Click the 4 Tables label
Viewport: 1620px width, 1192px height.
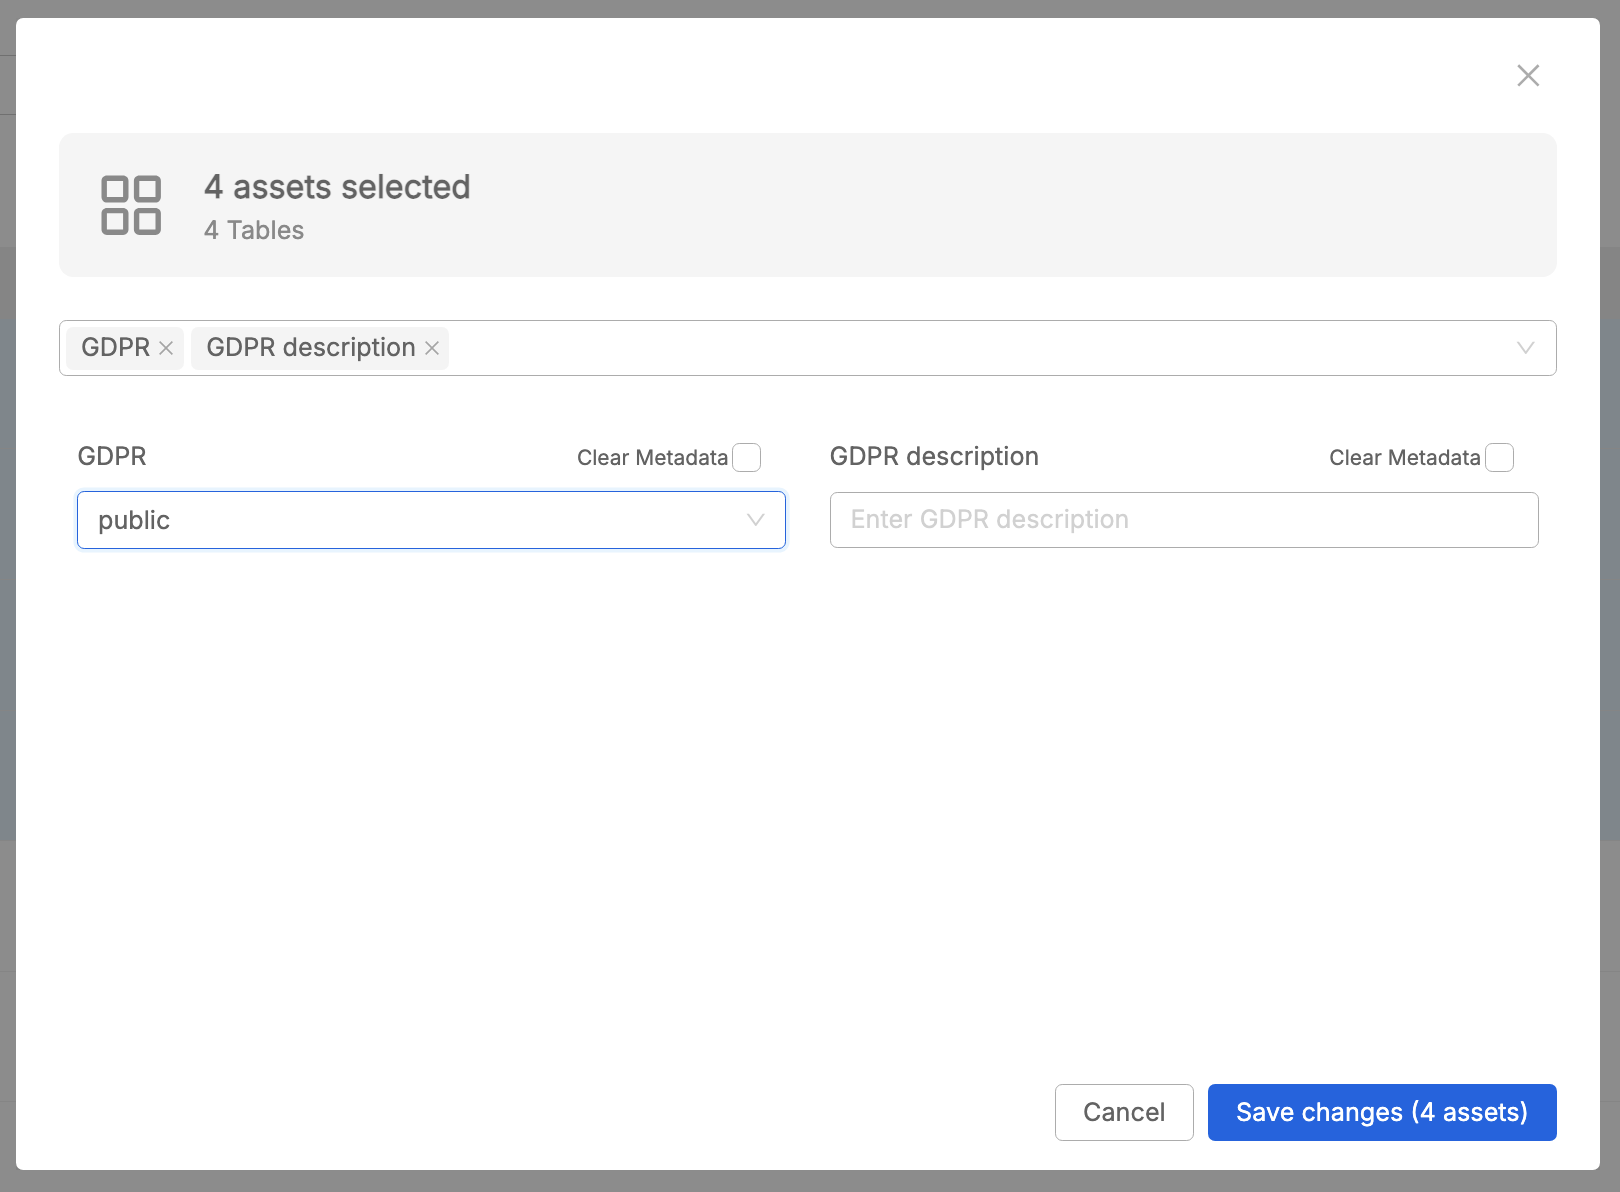click(254, 230)
